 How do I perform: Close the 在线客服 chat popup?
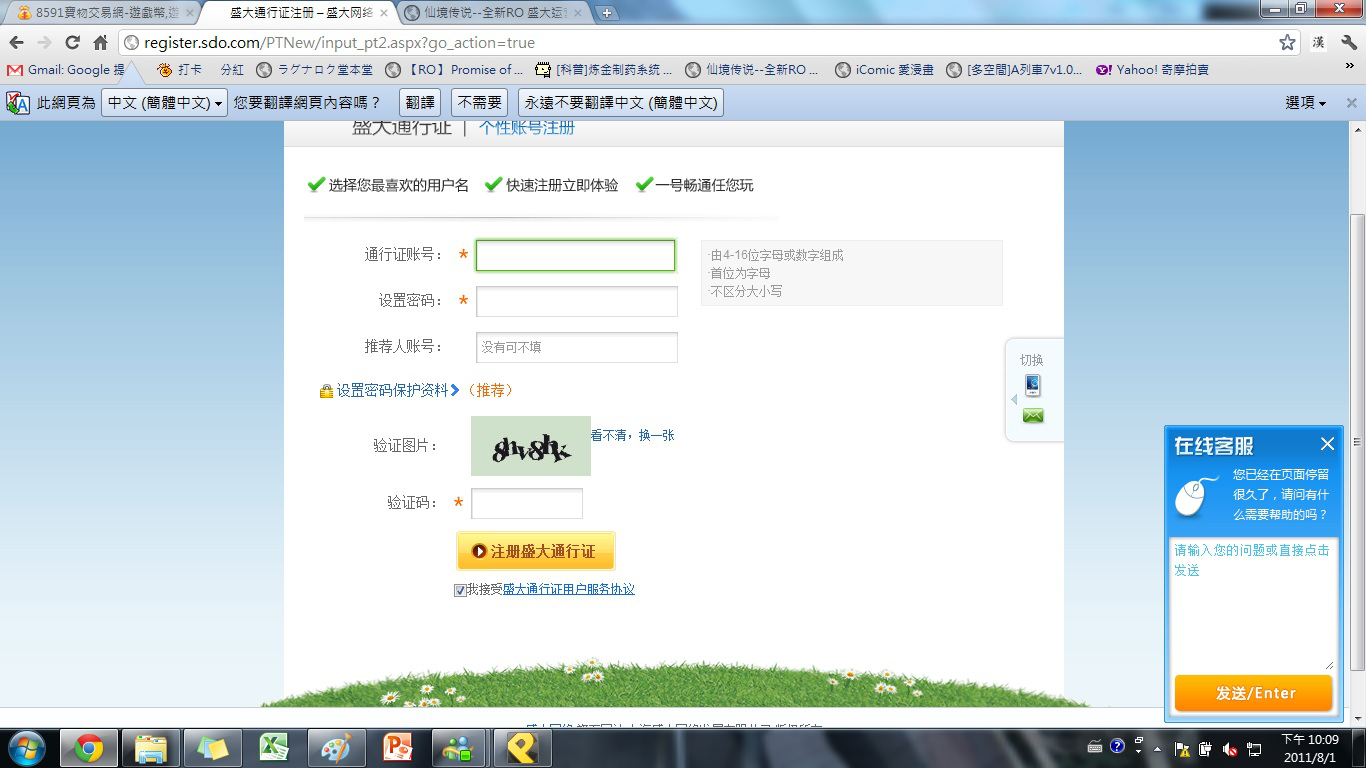[1327, 444]
